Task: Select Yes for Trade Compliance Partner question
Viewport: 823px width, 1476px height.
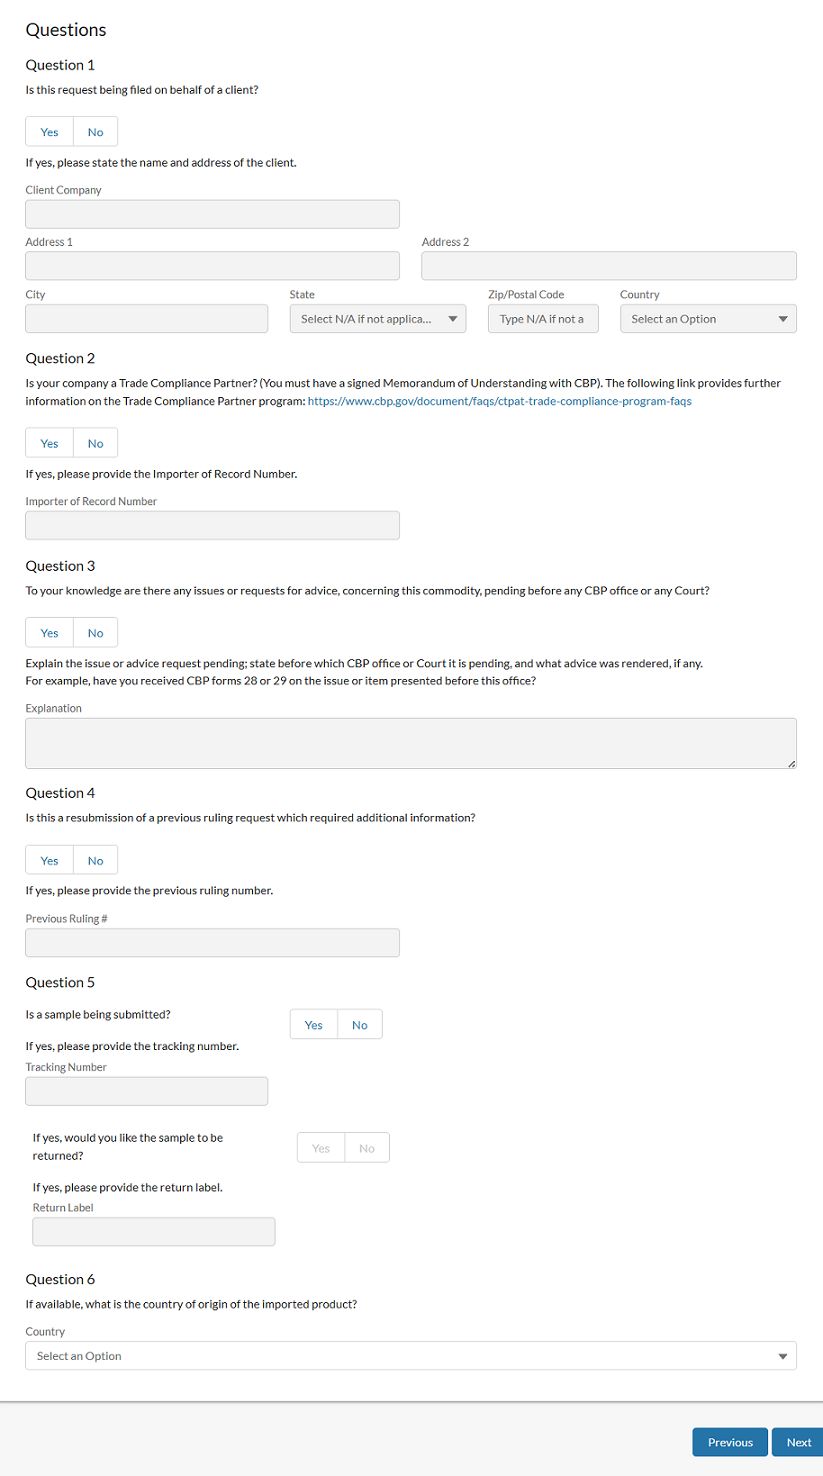Action: click(49, 443)
